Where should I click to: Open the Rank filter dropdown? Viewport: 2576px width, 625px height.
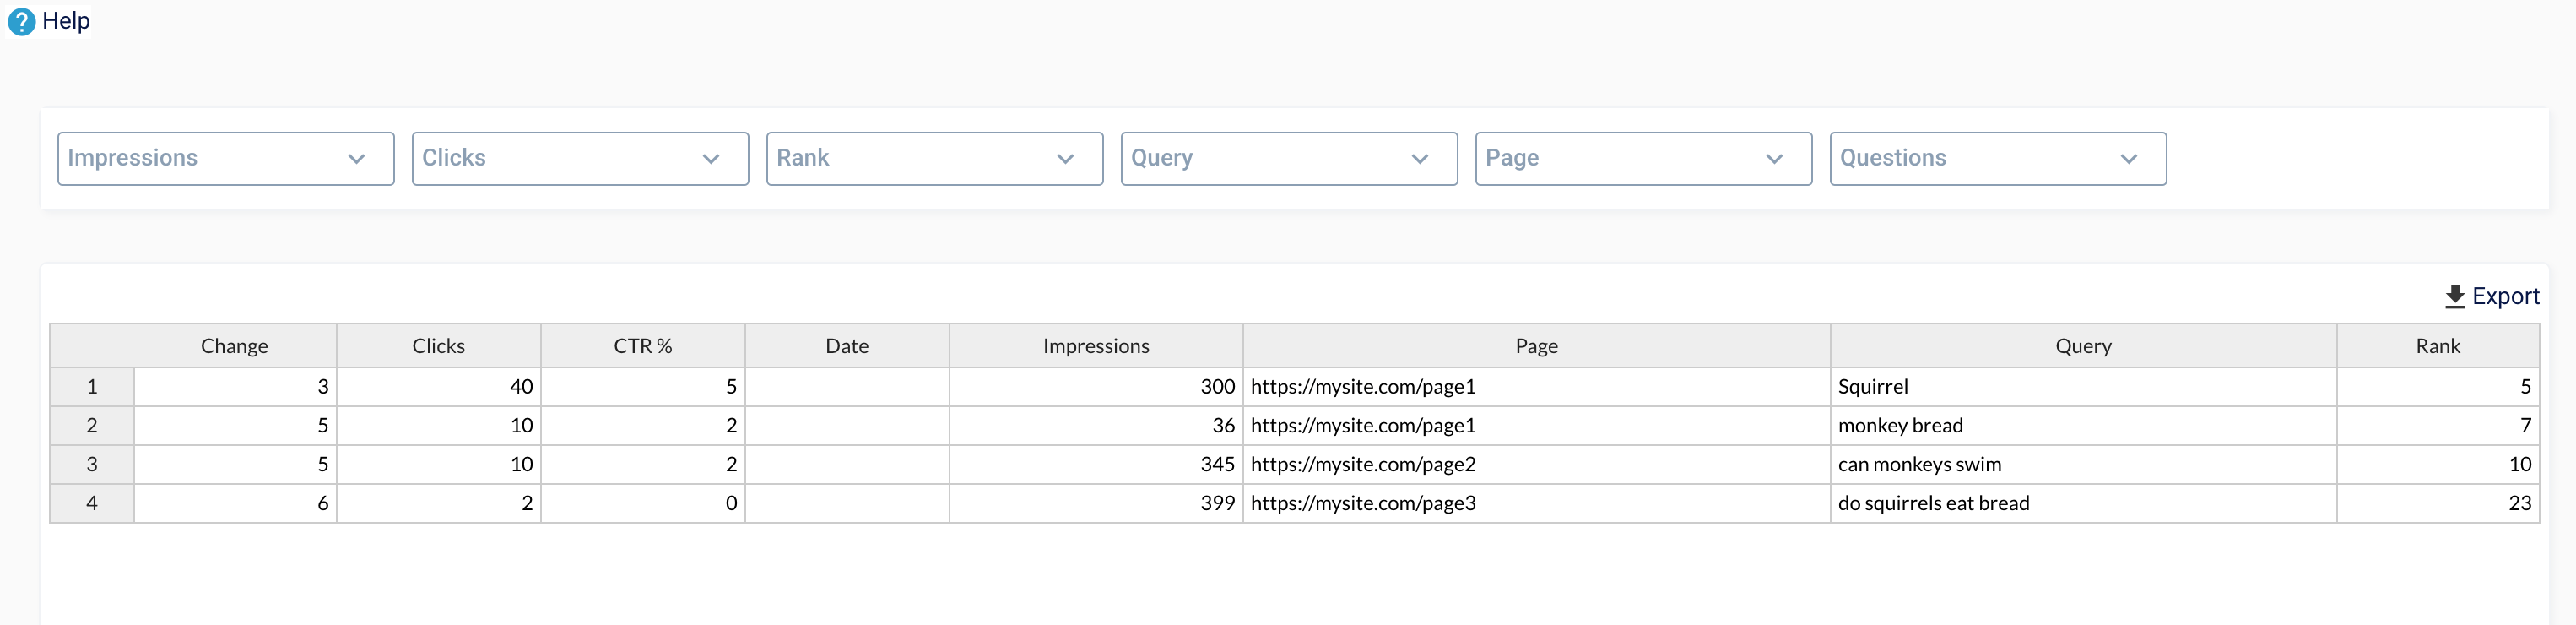934,158
